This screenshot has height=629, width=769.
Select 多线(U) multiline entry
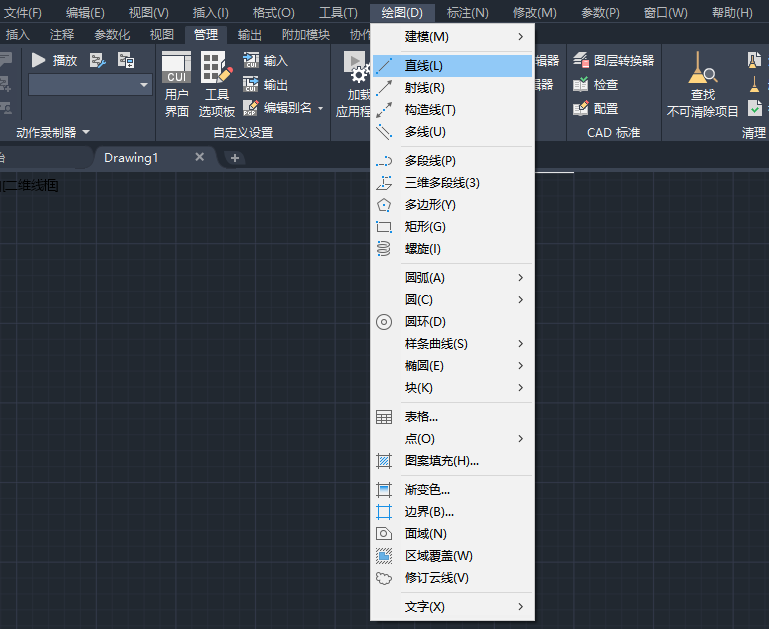point(452,132)
